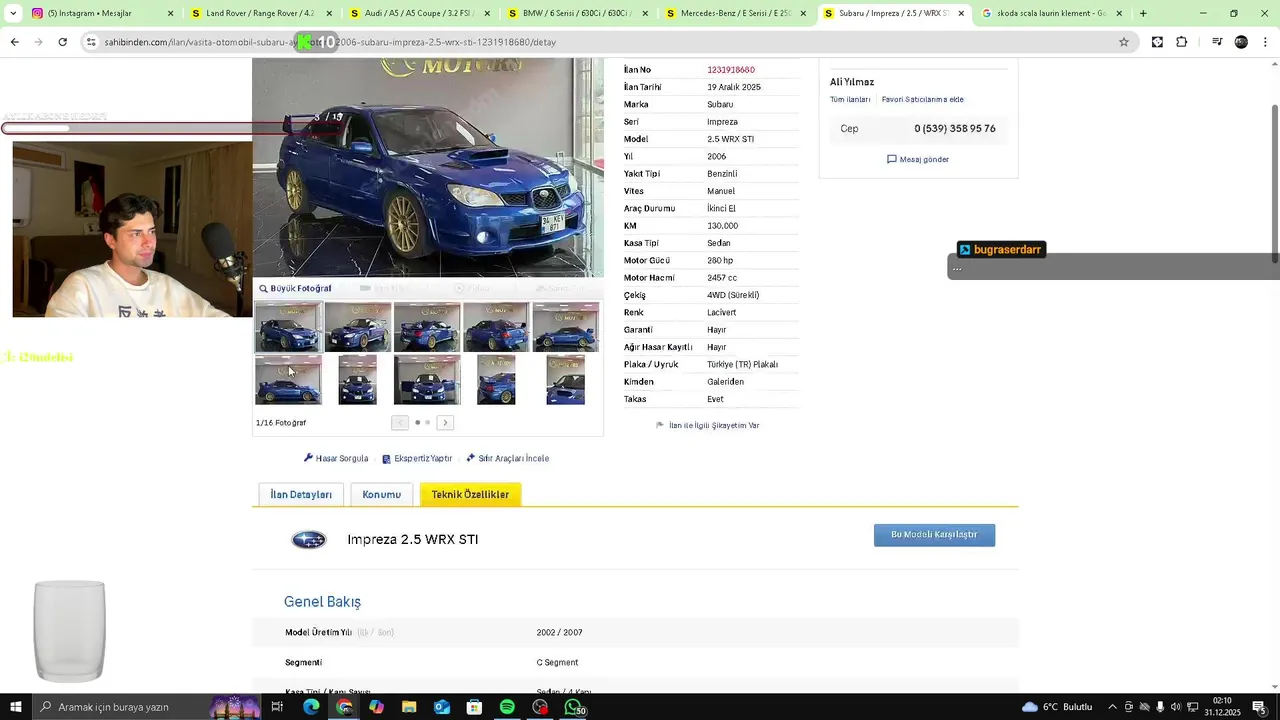The image size is (1280, 720).
Task: Open Microsoft Store from the taskbar
Action: [475, 707]
